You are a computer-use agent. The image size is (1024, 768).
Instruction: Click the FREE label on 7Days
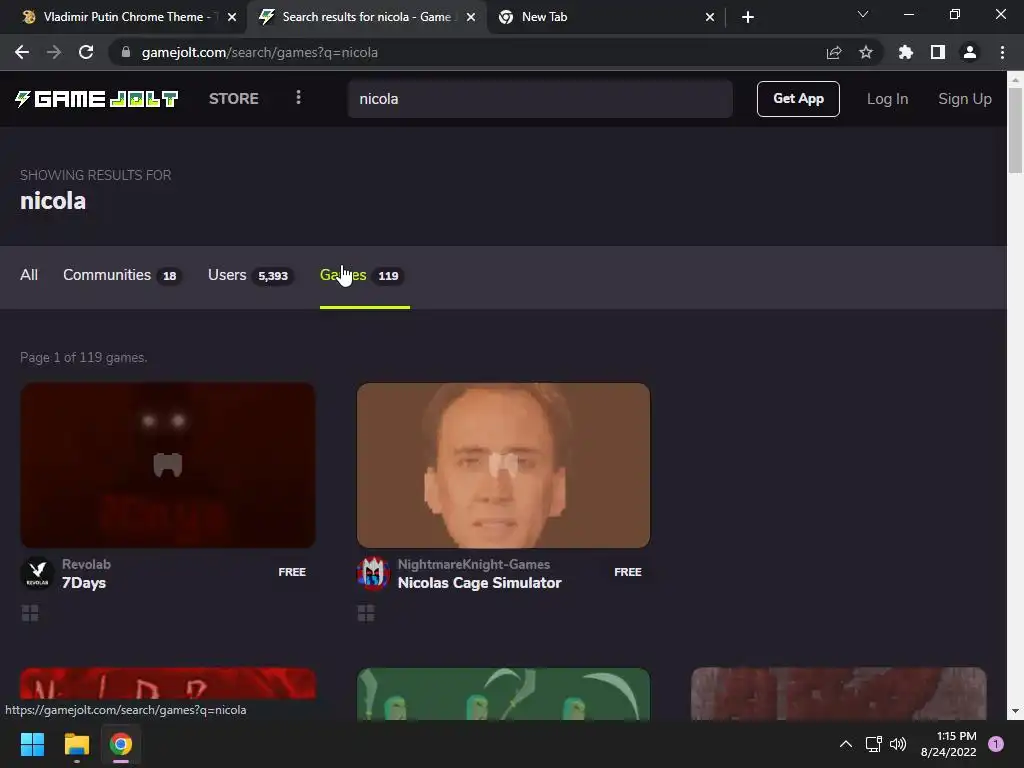(292, 572)
